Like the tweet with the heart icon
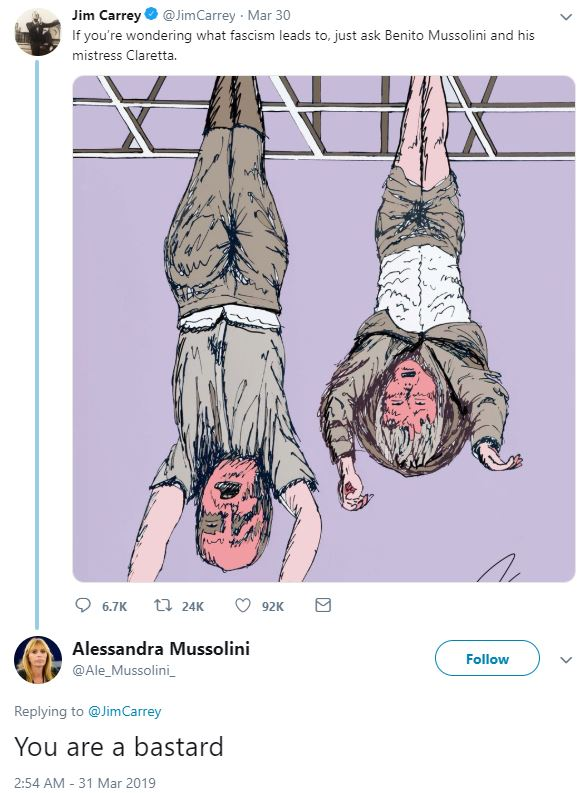This screenshot has width=584, height=793. pyautogui.click(x=243, y=605)
